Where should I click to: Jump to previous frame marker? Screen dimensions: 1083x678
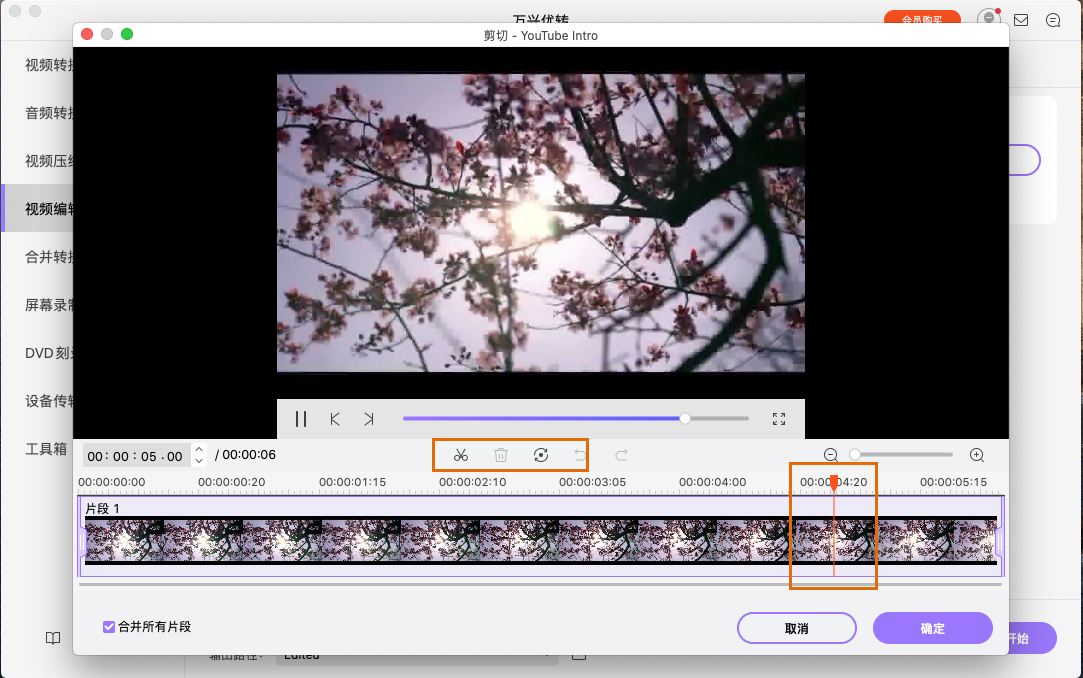335,419
